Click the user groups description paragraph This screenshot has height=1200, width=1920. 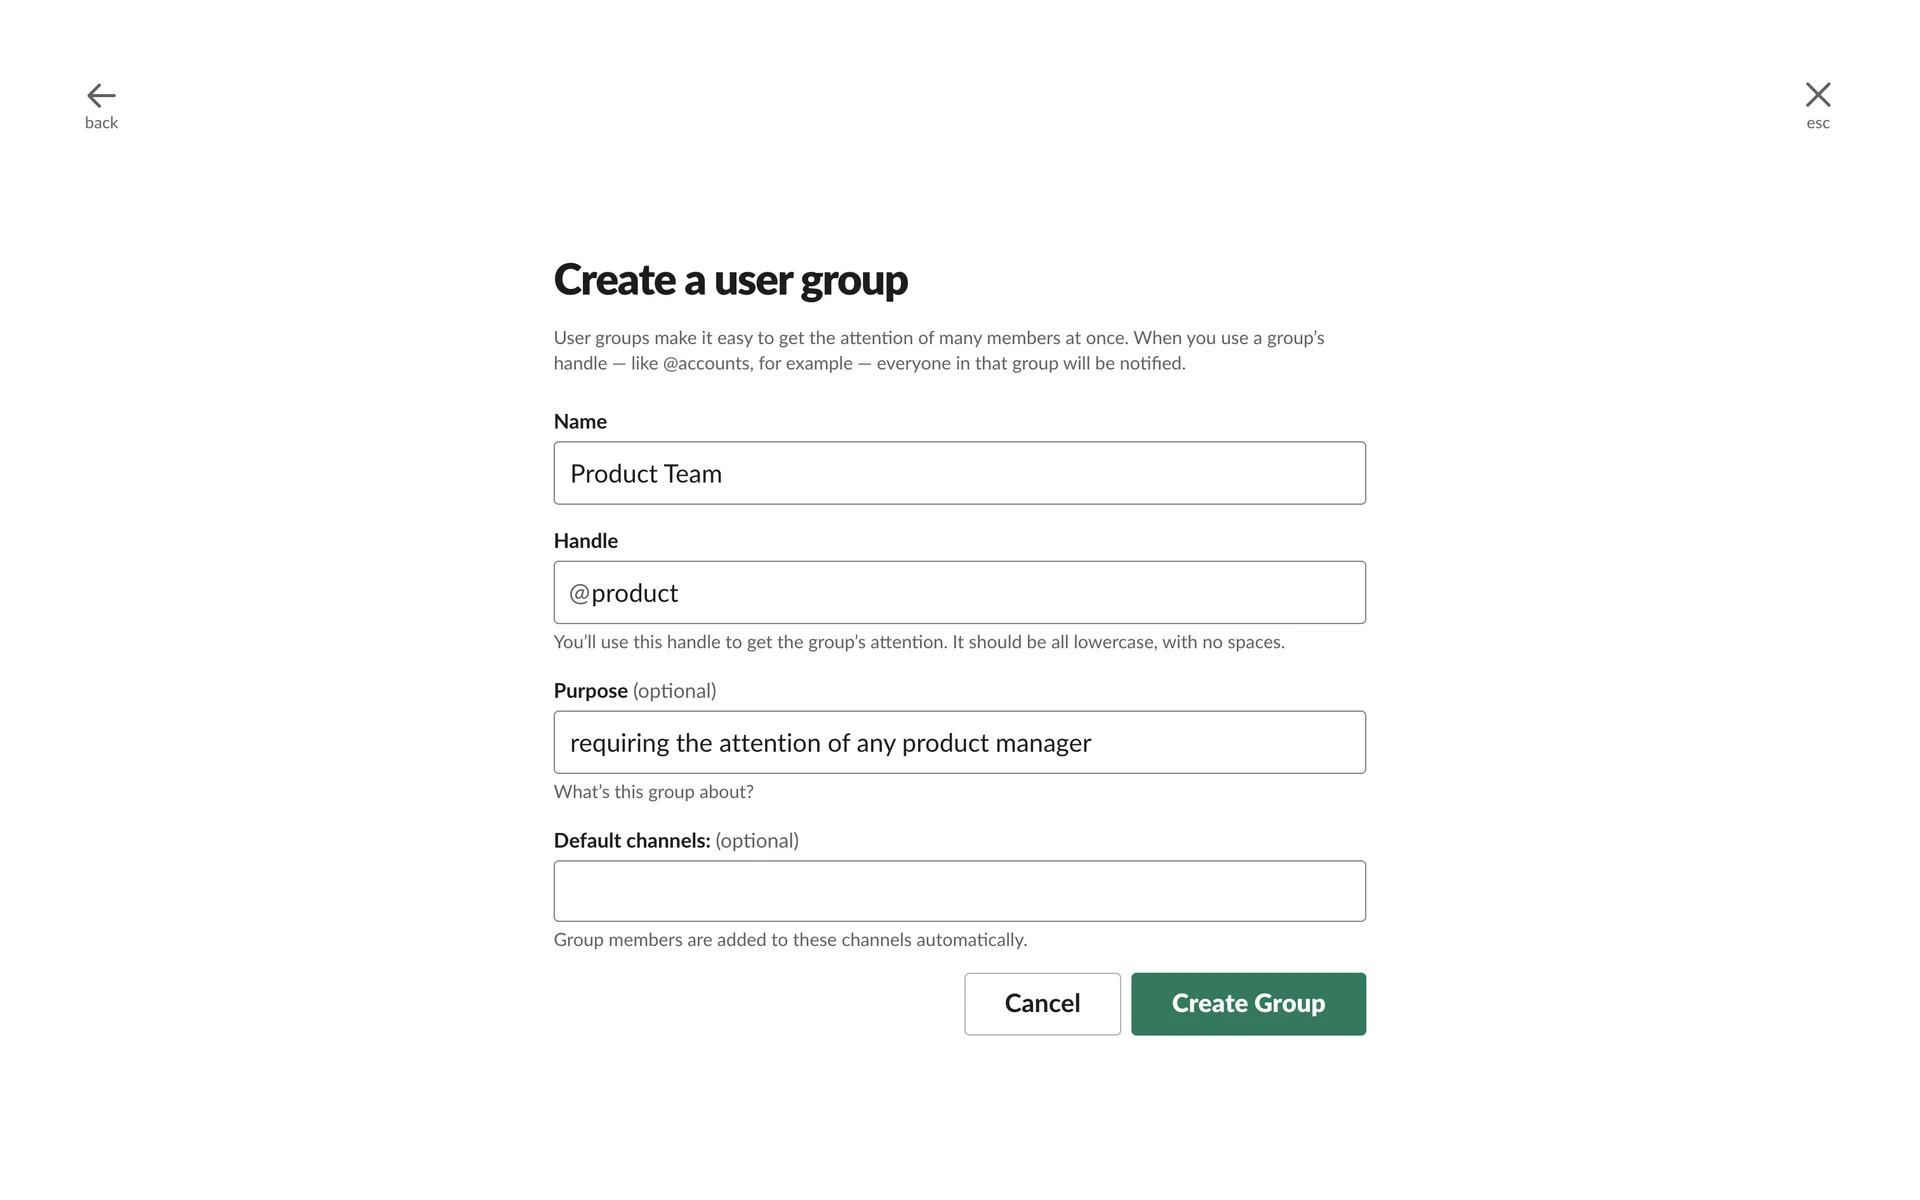[938, 351]
